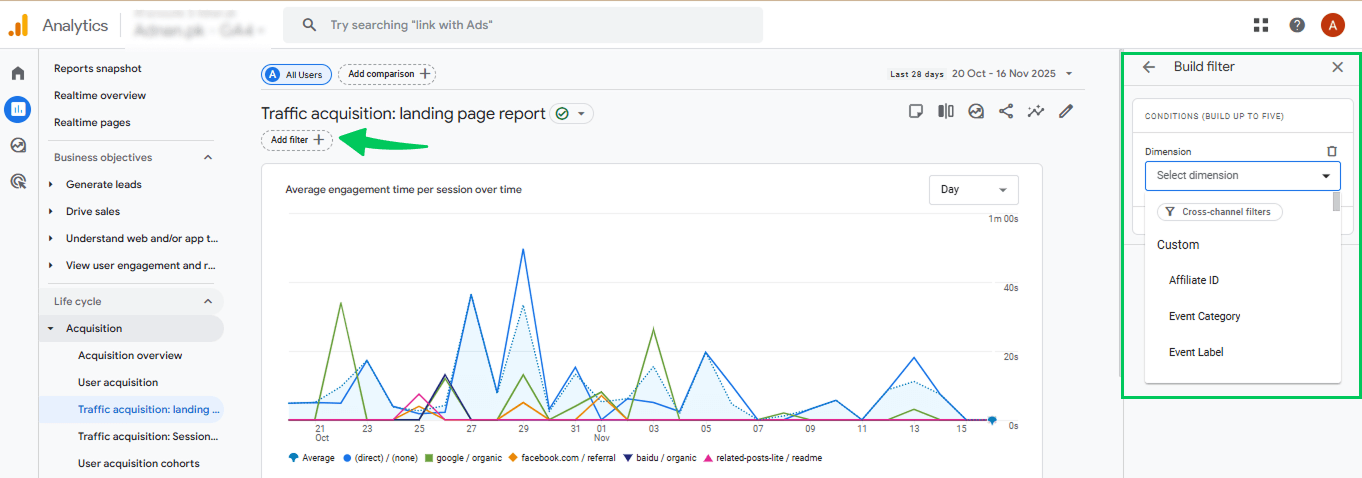Share this report using share icon
This screenshot has width=1362, height=478.
(1006, 111)
